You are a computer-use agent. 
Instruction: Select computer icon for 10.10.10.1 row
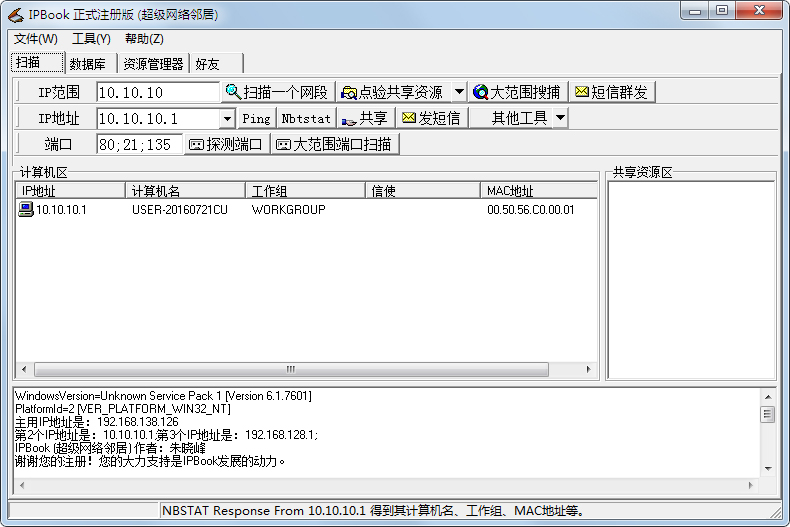coord(25,210)
